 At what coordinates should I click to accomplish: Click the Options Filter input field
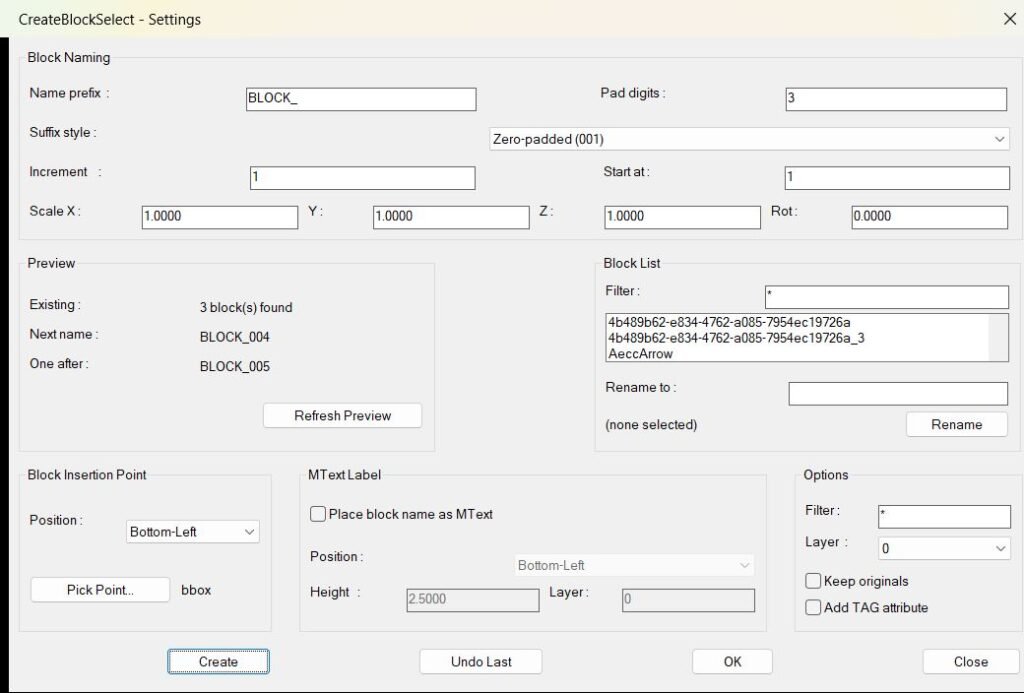(944, 516)
